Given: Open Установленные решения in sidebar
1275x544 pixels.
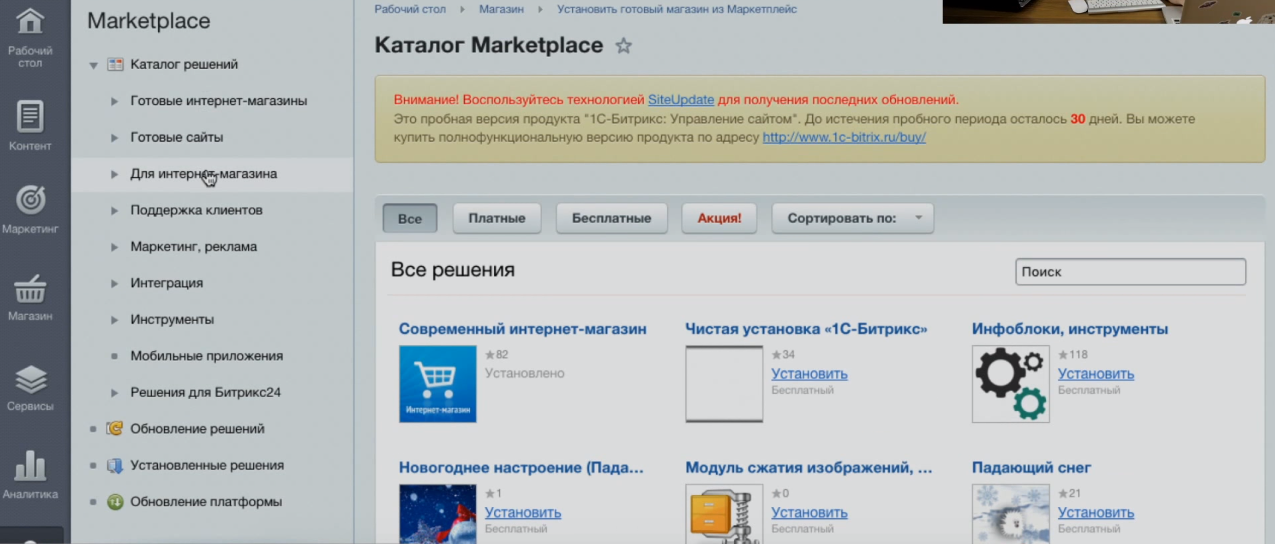Looking at the screenshot, I should (207, 465).
